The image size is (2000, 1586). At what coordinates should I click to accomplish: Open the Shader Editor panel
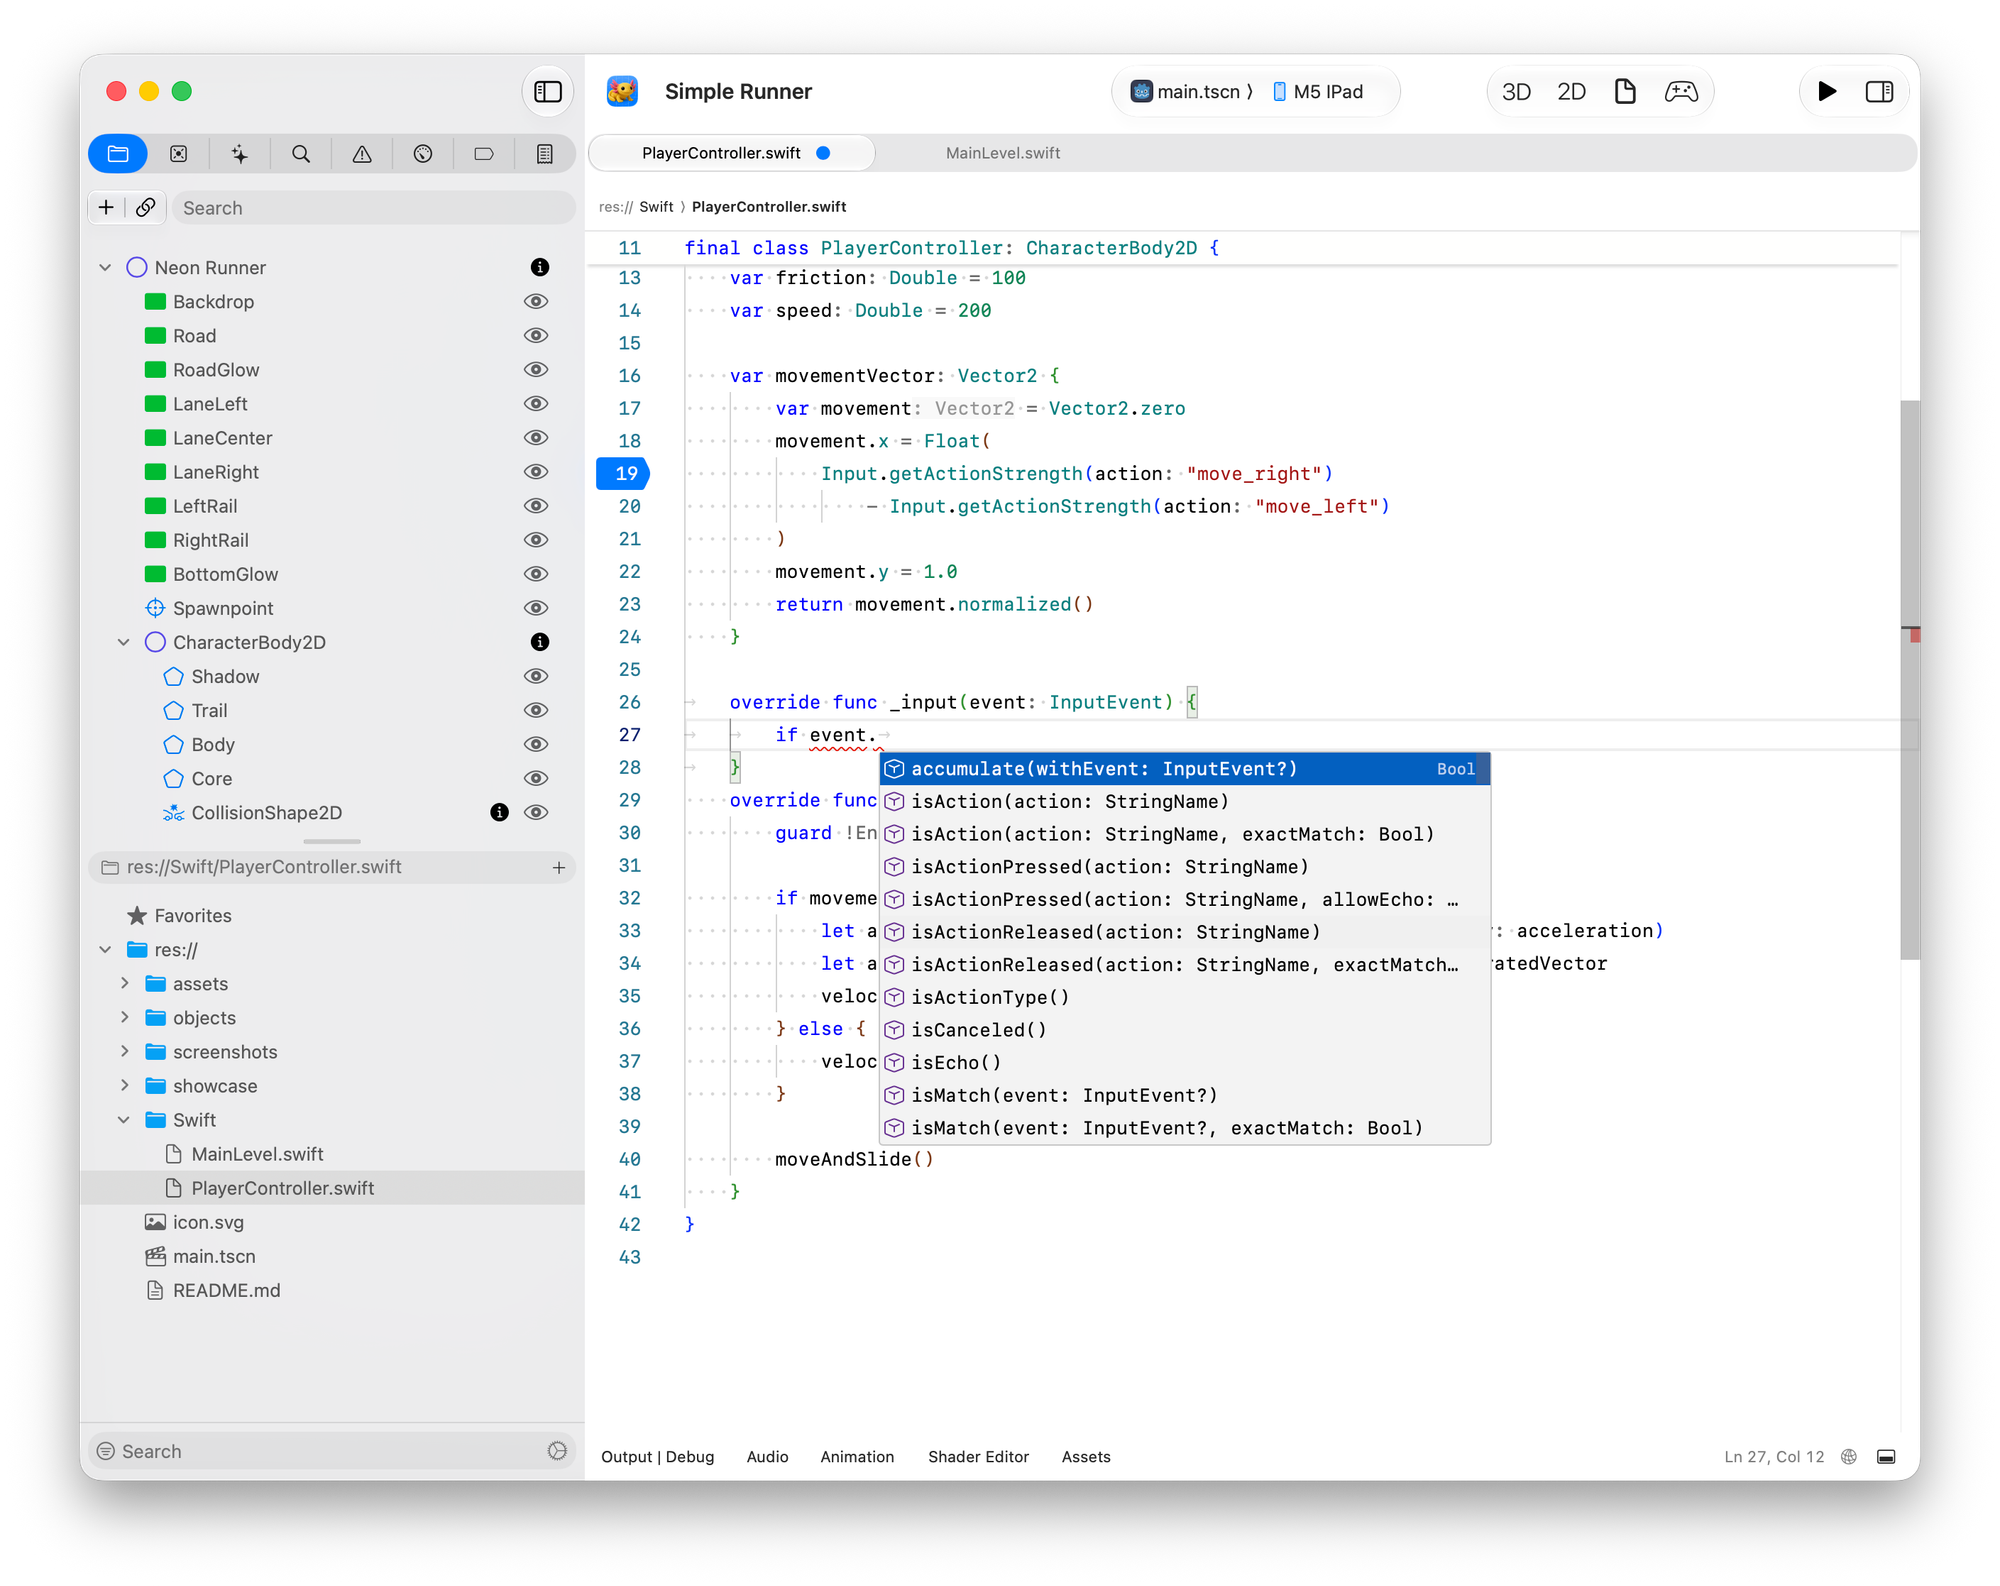978,1457
